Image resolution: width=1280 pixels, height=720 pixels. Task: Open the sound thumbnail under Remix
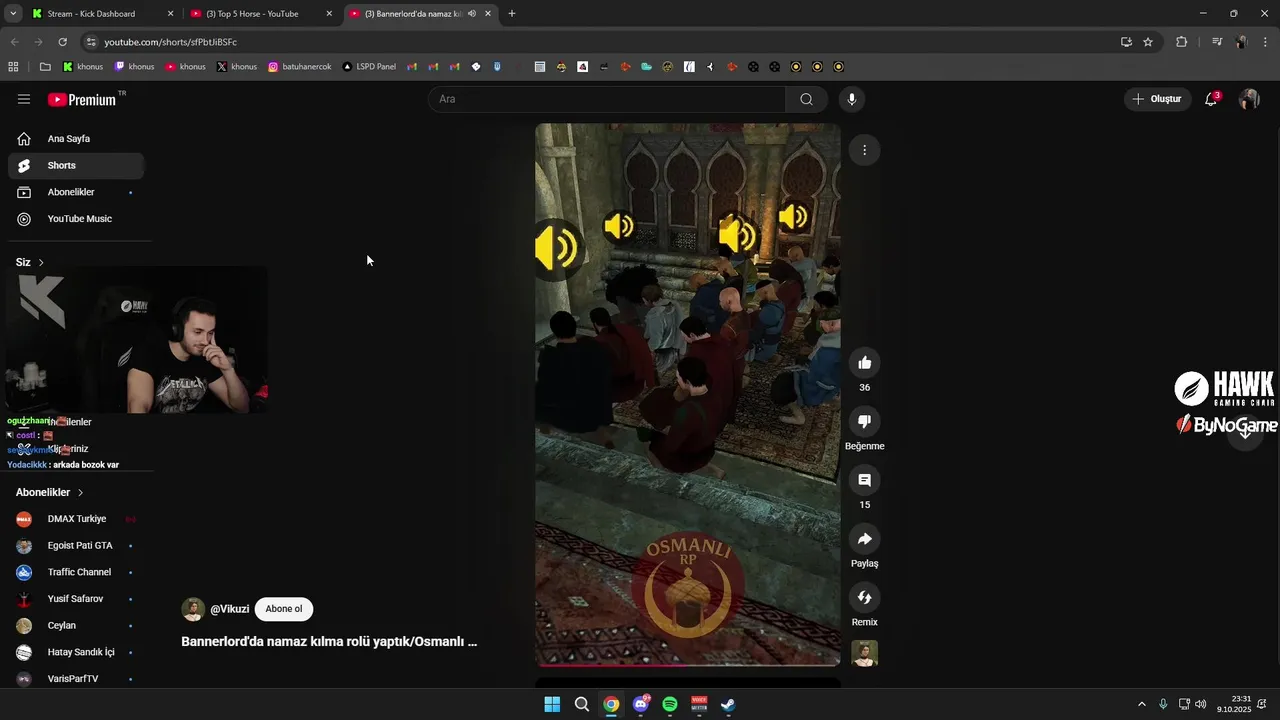pos(864,653)
